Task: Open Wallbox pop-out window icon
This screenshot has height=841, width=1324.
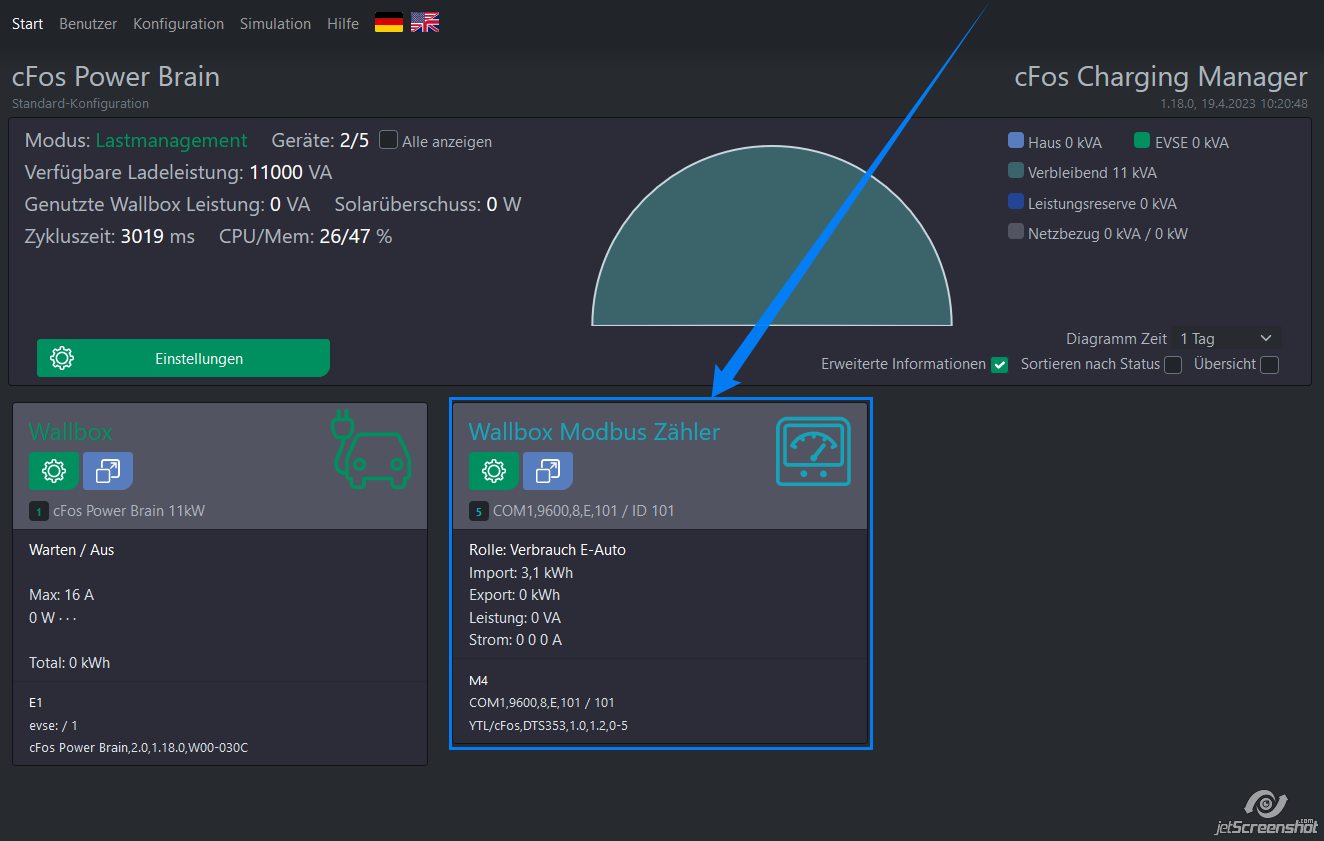Action: click(x=107, y=470)
